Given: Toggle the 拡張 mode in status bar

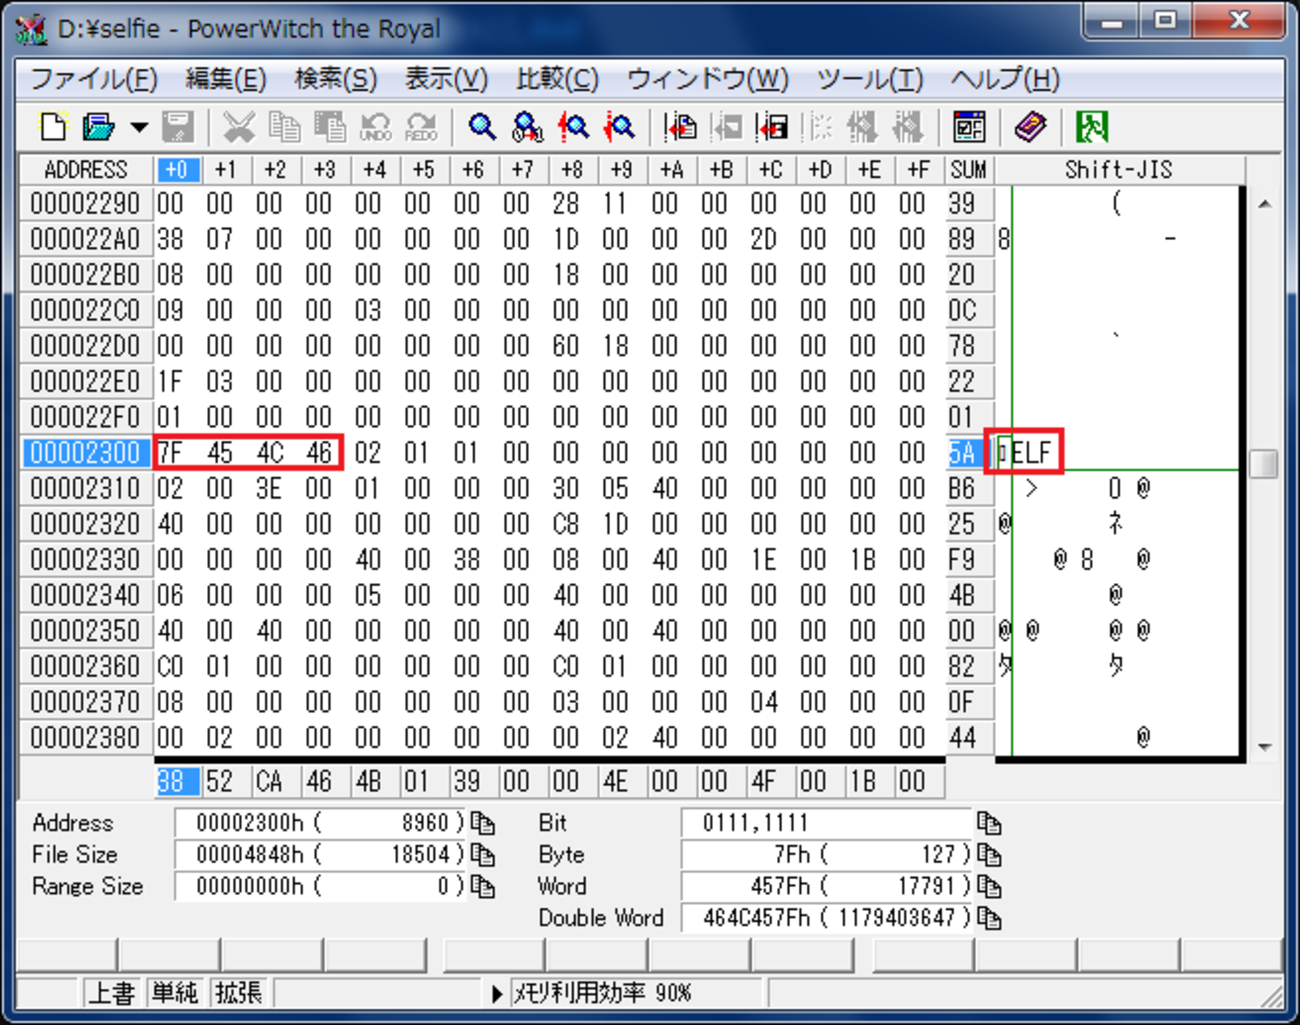Looking at the screenshot, I should (x=239, y=993).
